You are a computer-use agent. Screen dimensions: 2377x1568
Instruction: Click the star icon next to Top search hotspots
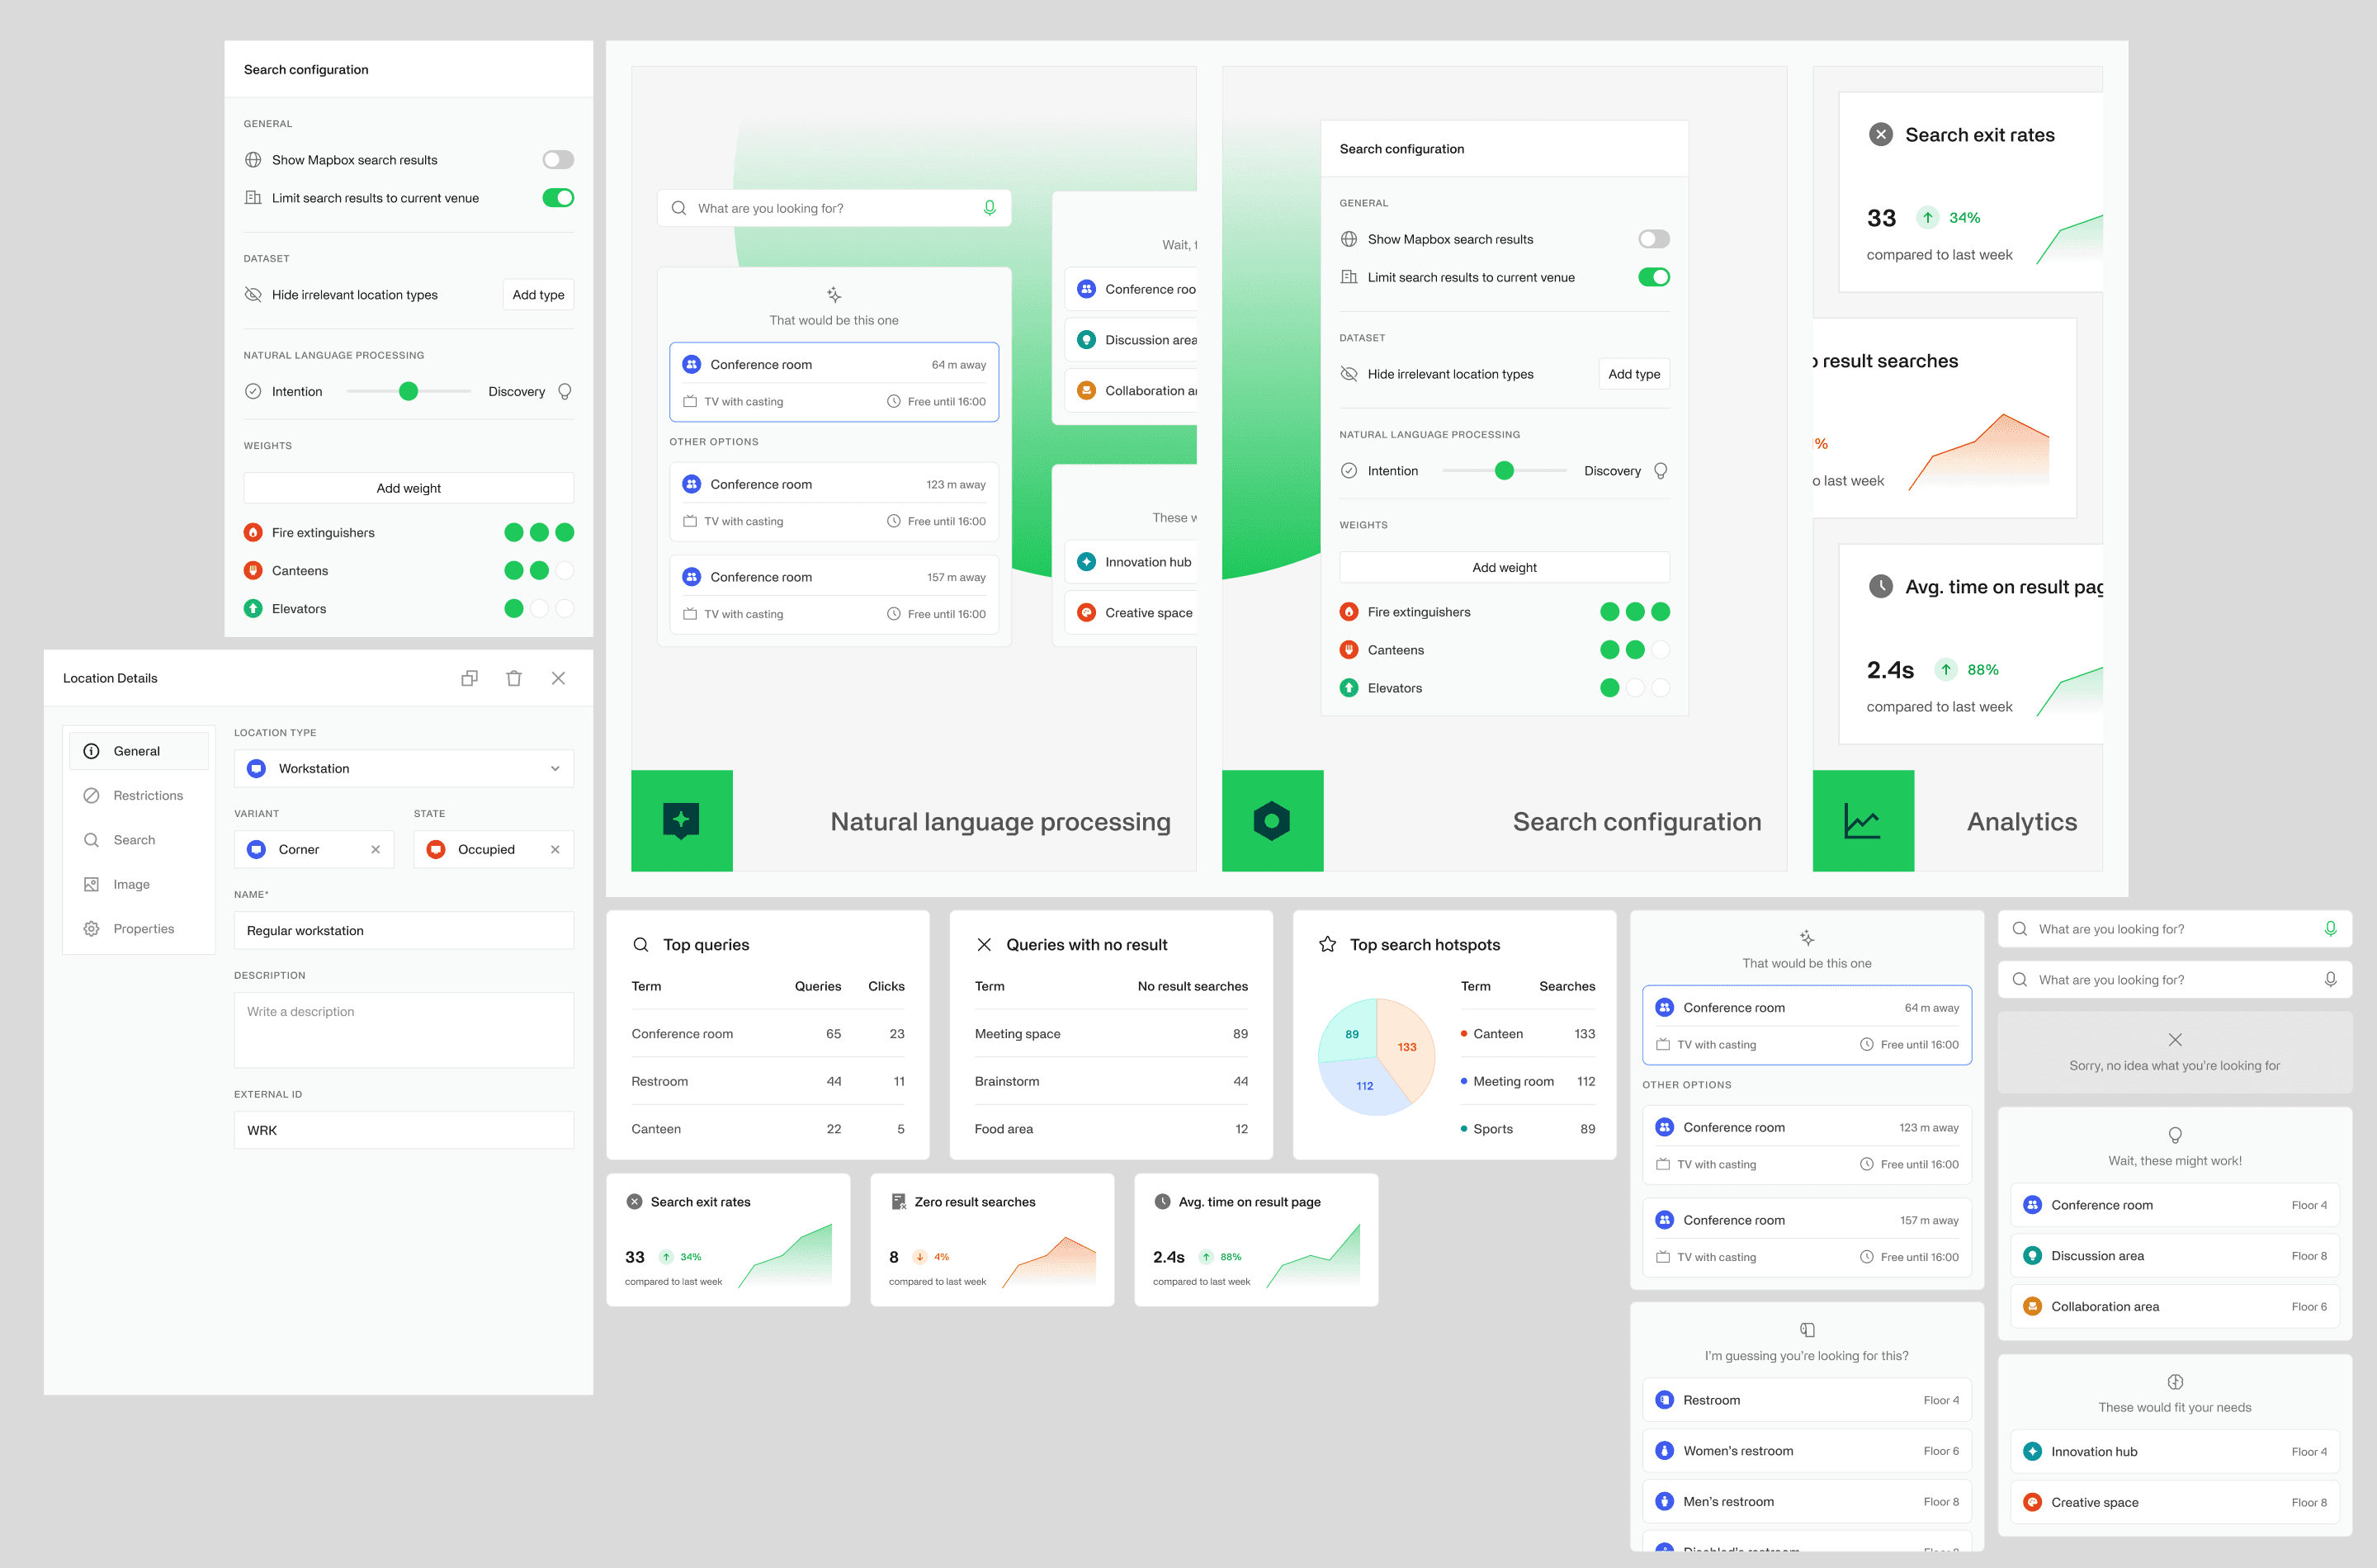click(1327, 944)
